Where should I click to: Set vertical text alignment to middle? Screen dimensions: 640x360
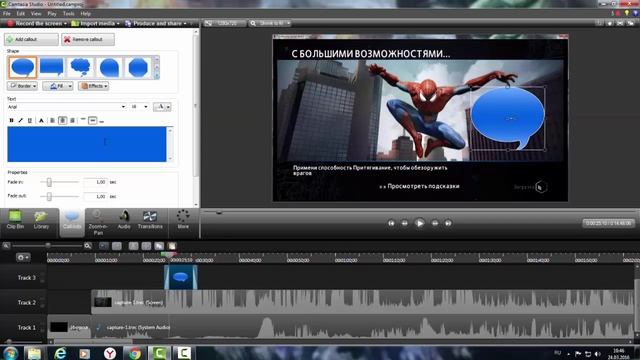[x=93, y=120]
